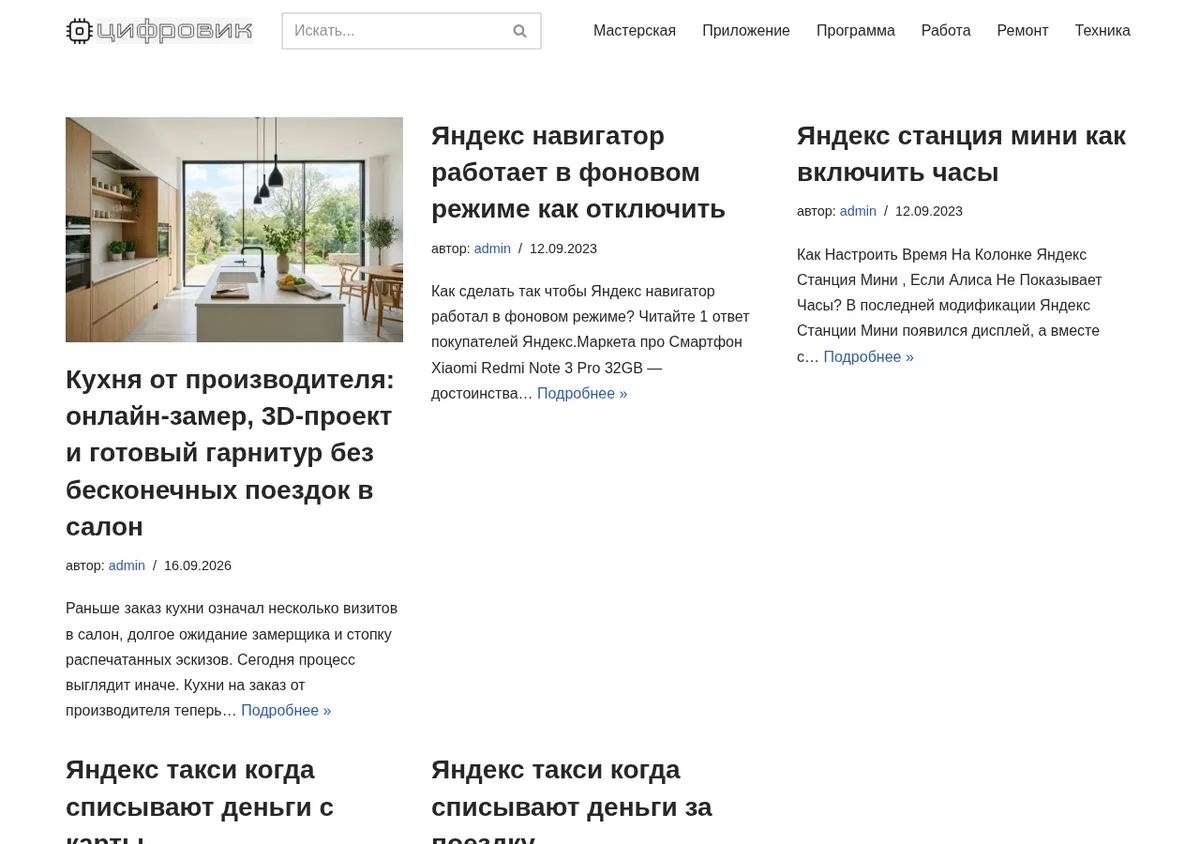This screenshot has width=1200, height=844.
Task: Open the kitchen photo thumbnail
Action: 234,230
